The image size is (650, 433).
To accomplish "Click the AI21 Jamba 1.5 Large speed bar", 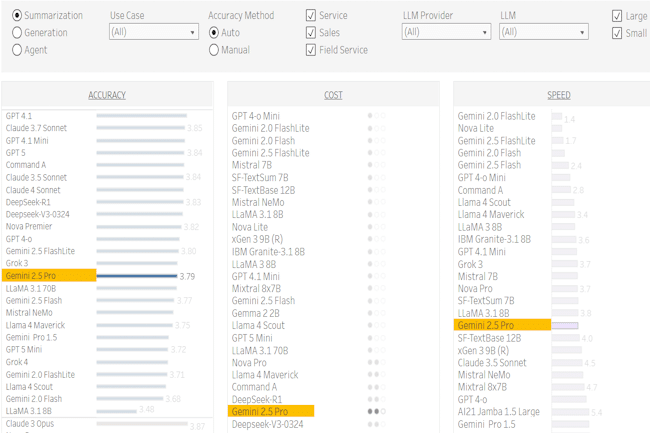I will click(570, 412).
